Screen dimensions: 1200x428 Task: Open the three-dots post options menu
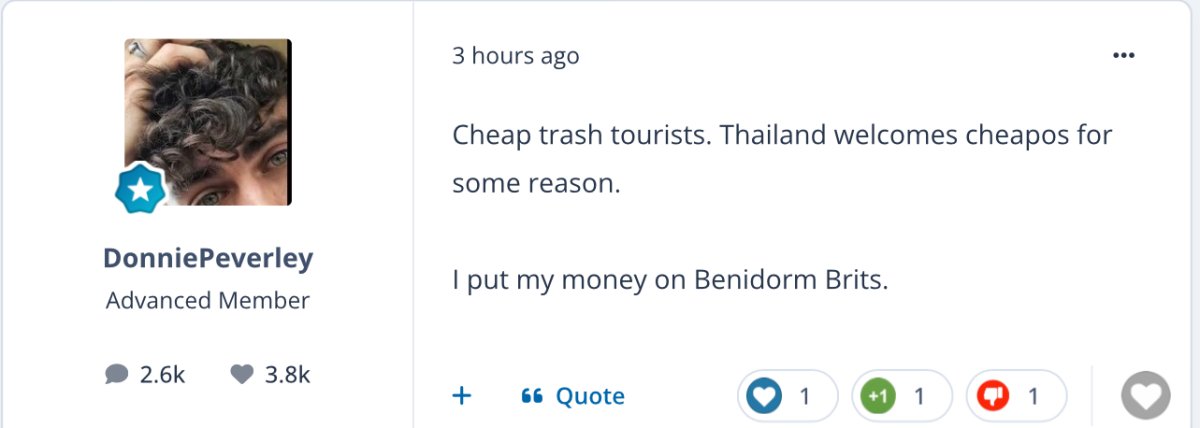(1124, 56)
